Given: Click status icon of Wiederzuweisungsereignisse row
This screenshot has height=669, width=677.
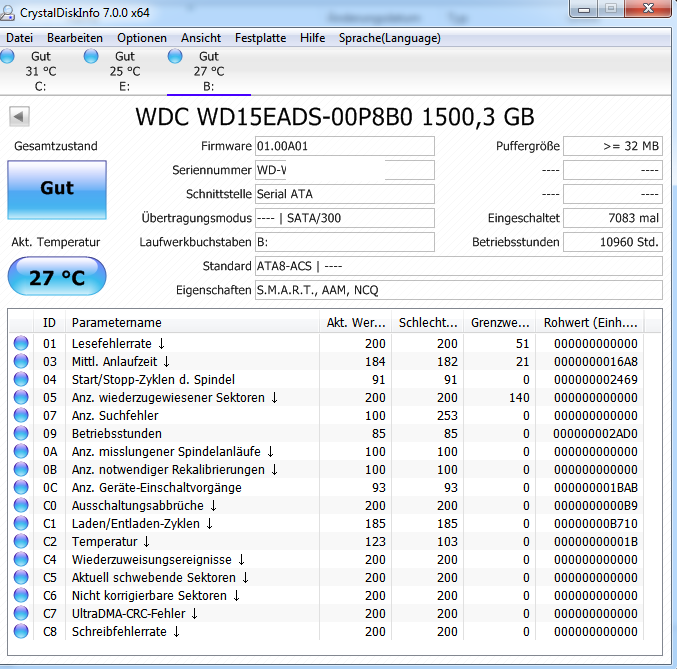Looking at the screenshot, I should pyautogui.click(x=21, y=559).
